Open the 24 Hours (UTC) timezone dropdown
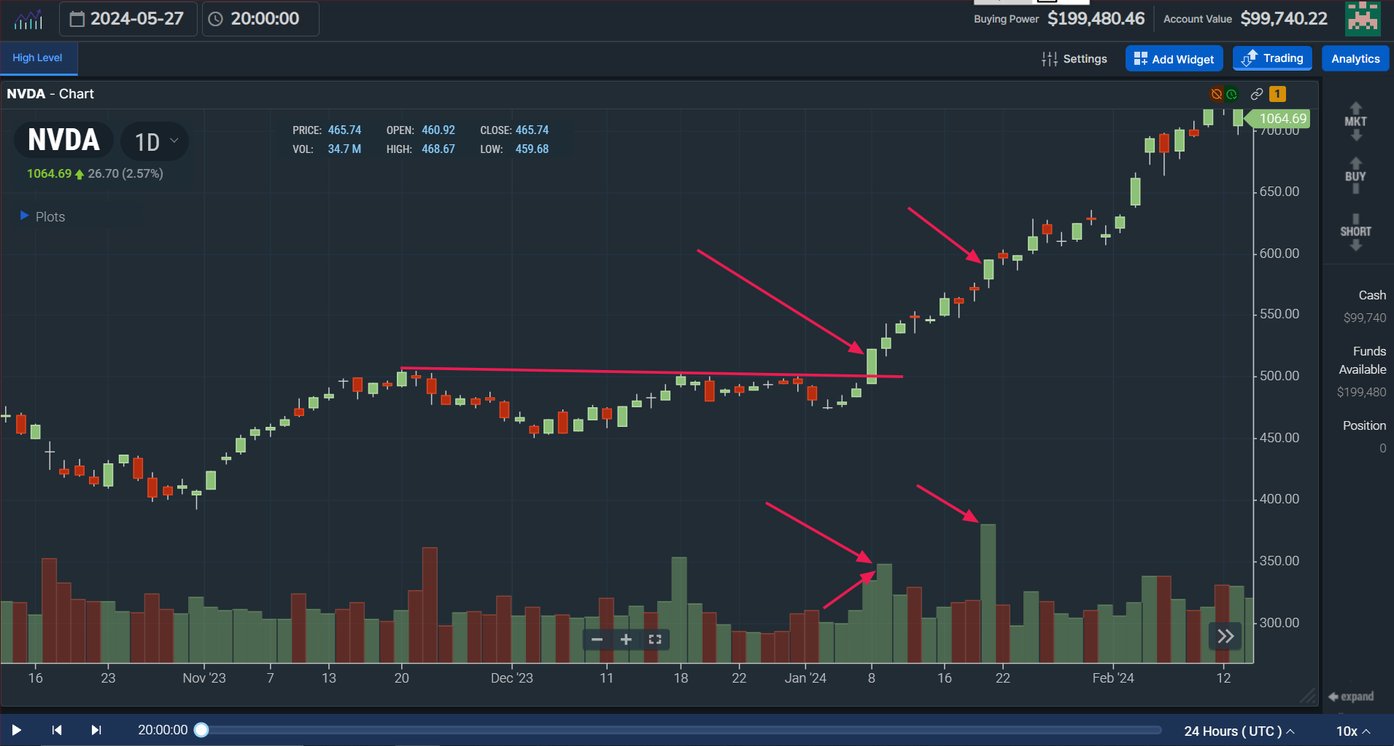 click(x=1237, y=731)
